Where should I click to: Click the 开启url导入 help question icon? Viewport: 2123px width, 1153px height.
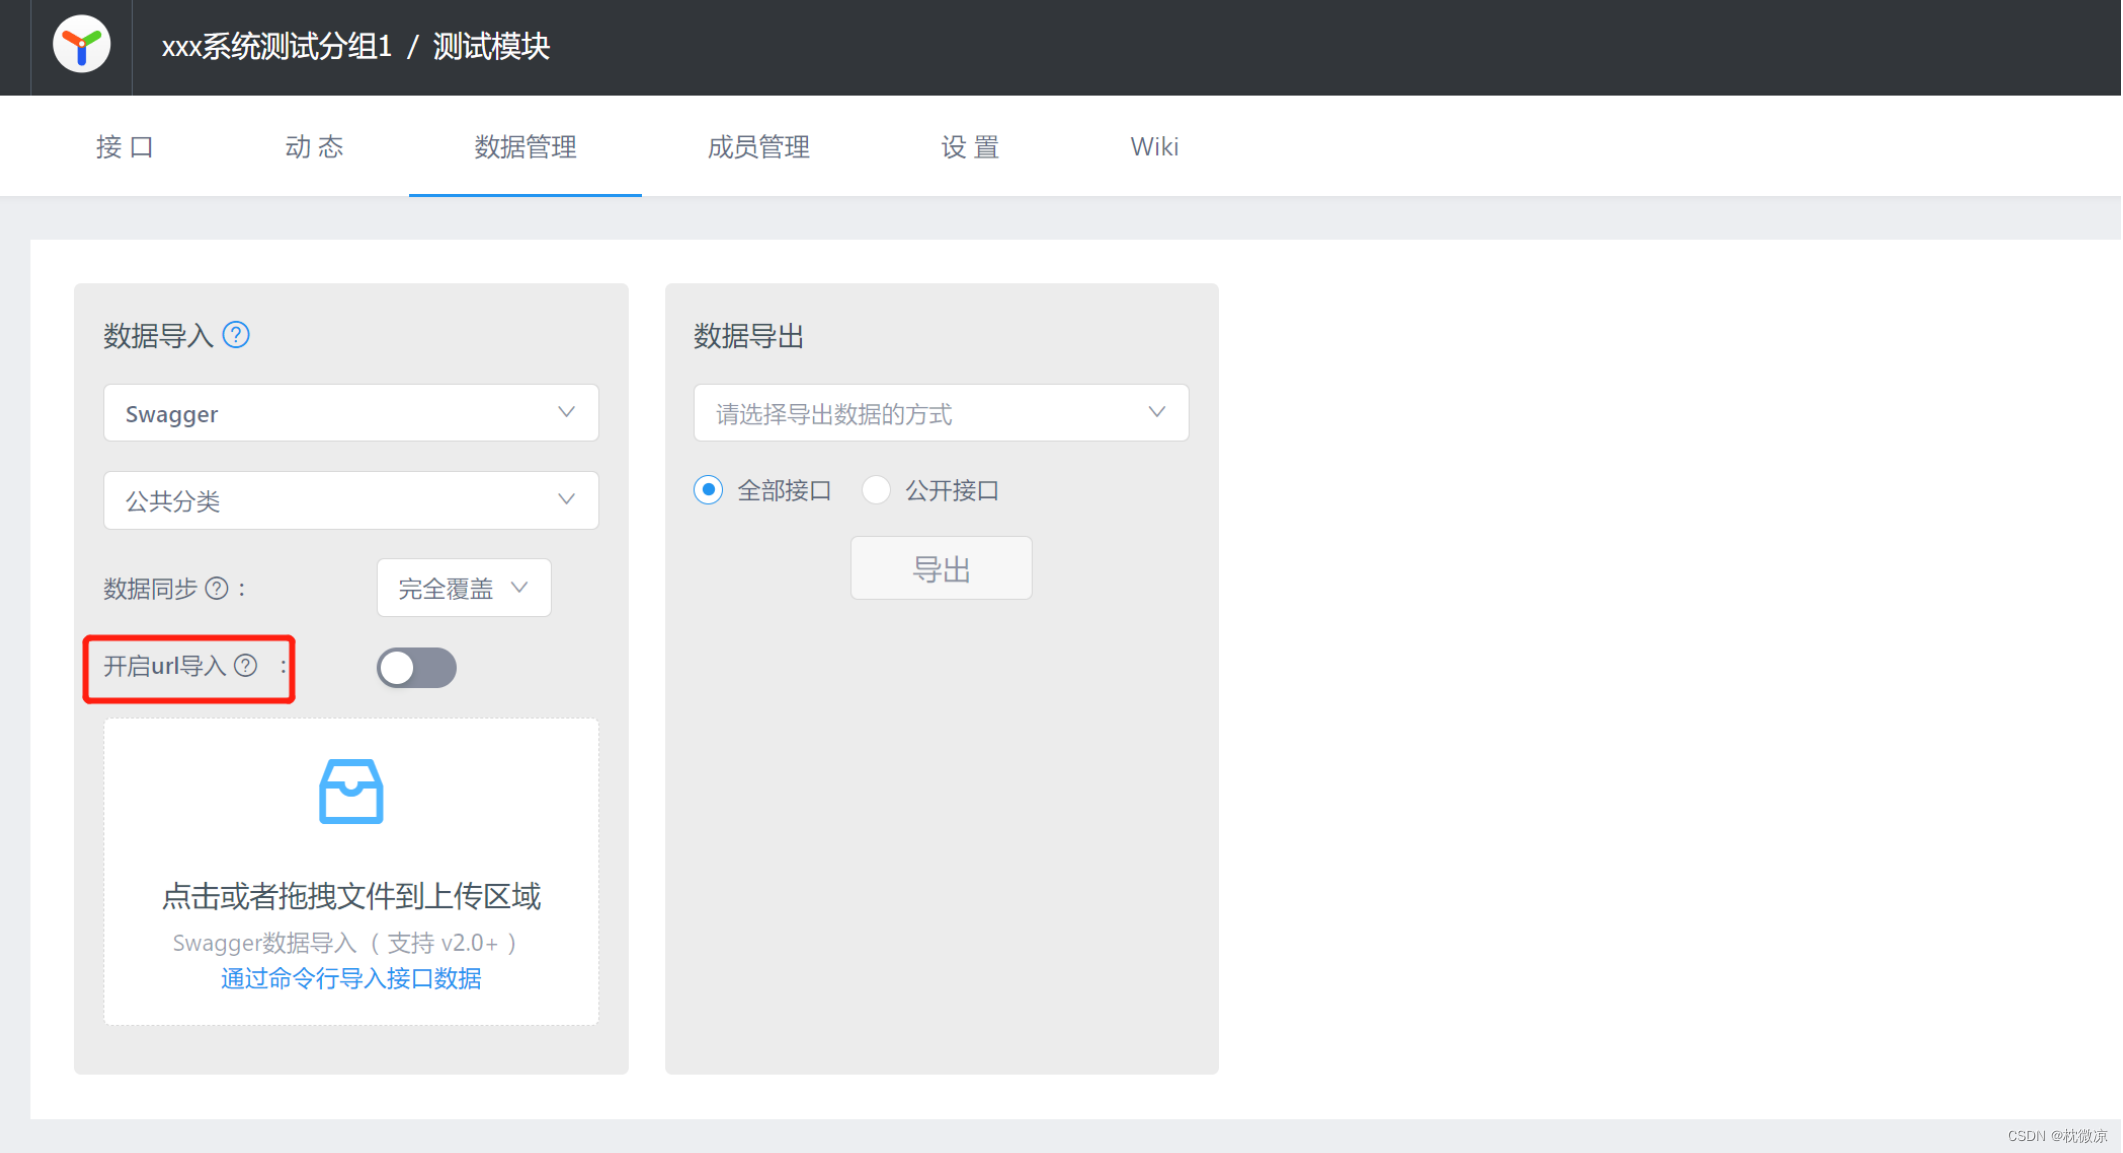tap(246, 665)
